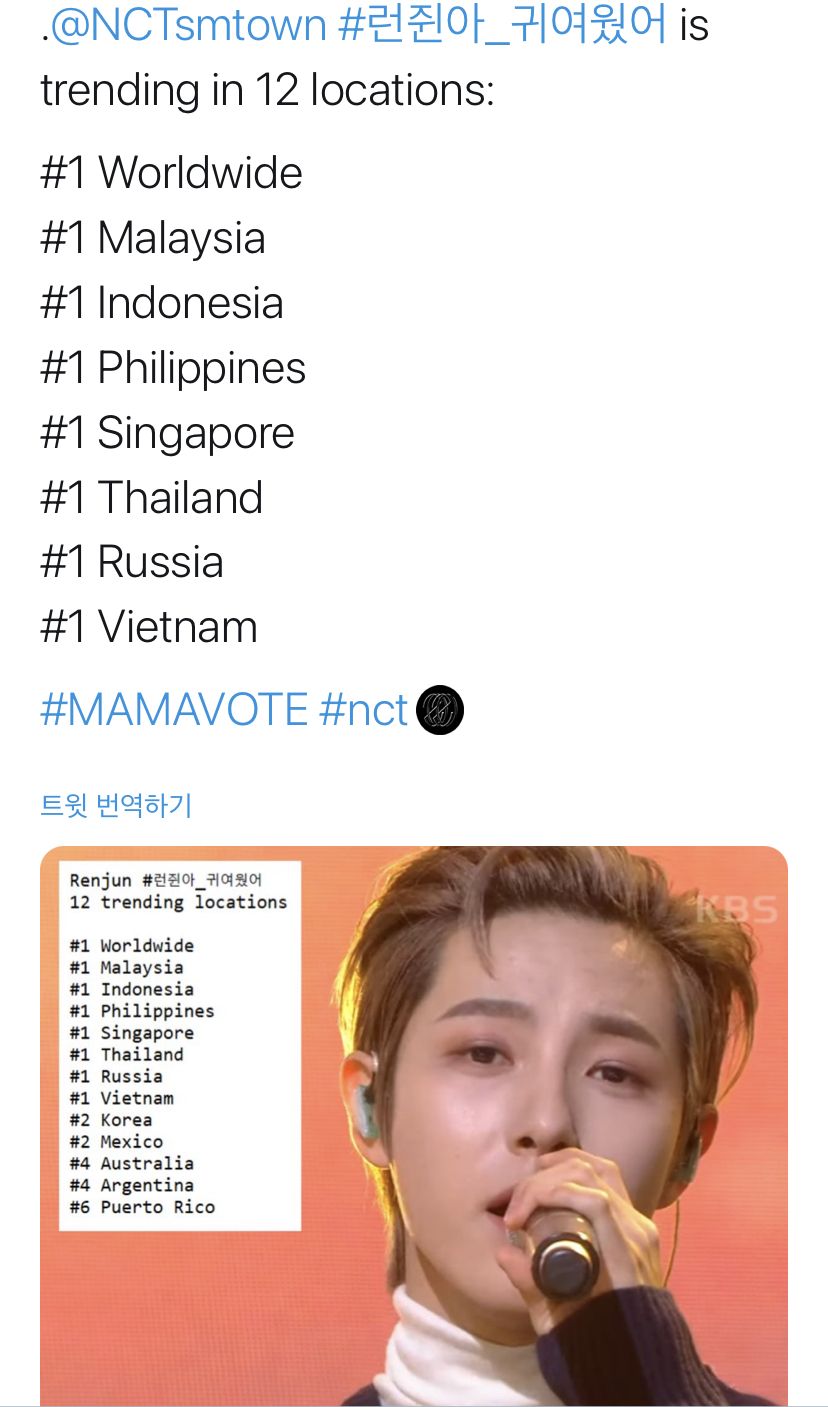Click "trending in 12 locations:" text
This screenshot has width=828, height=1407.
(x=267, y=91)
